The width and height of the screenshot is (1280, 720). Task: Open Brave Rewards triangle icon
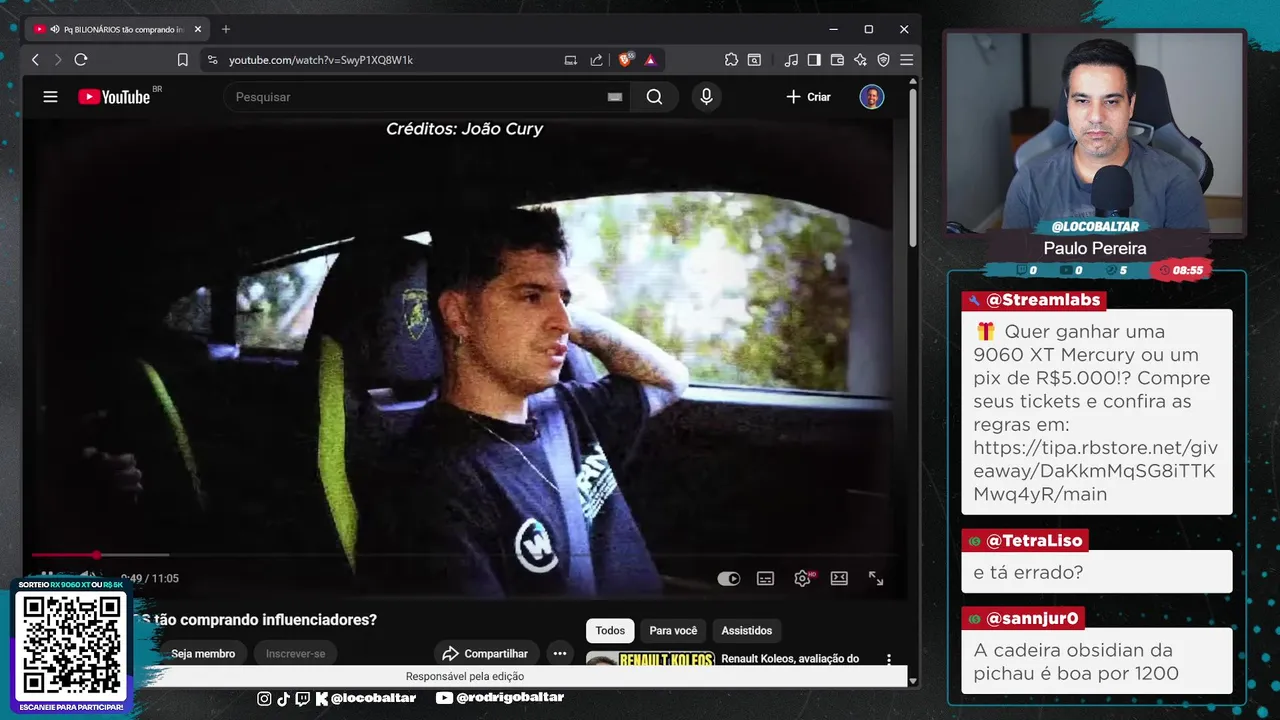[651, 60]
